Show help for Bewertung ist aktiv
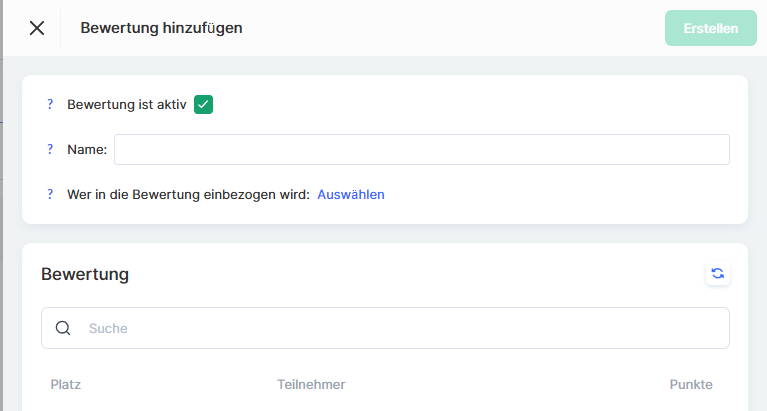This screenshot has width=767, height=411. 50,104
